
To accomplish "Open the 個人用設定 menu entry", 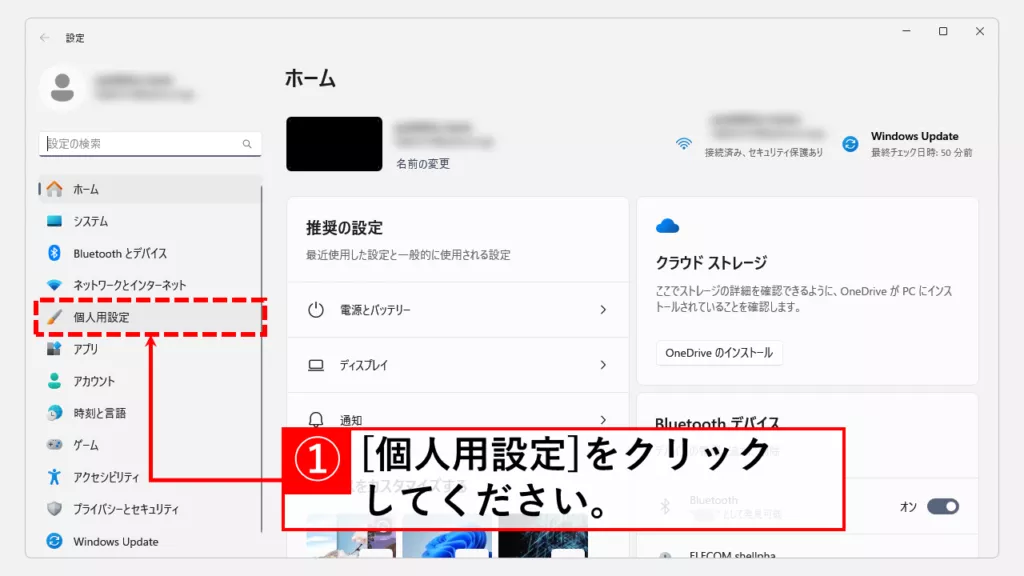I will (150, 317).
